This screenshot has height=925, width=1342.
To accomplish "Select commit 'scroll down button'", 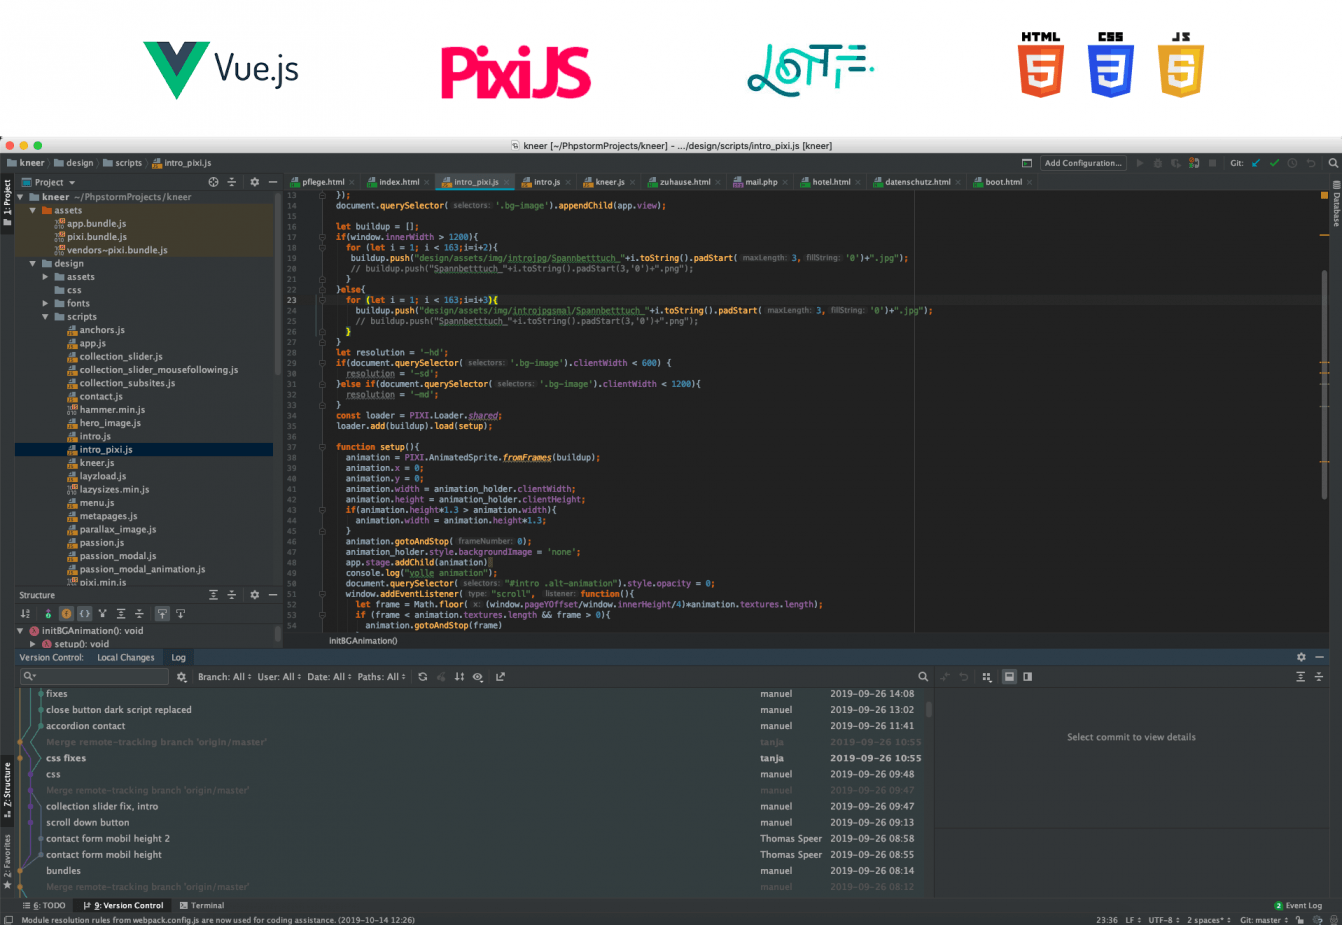I will [x=87, y=823].
